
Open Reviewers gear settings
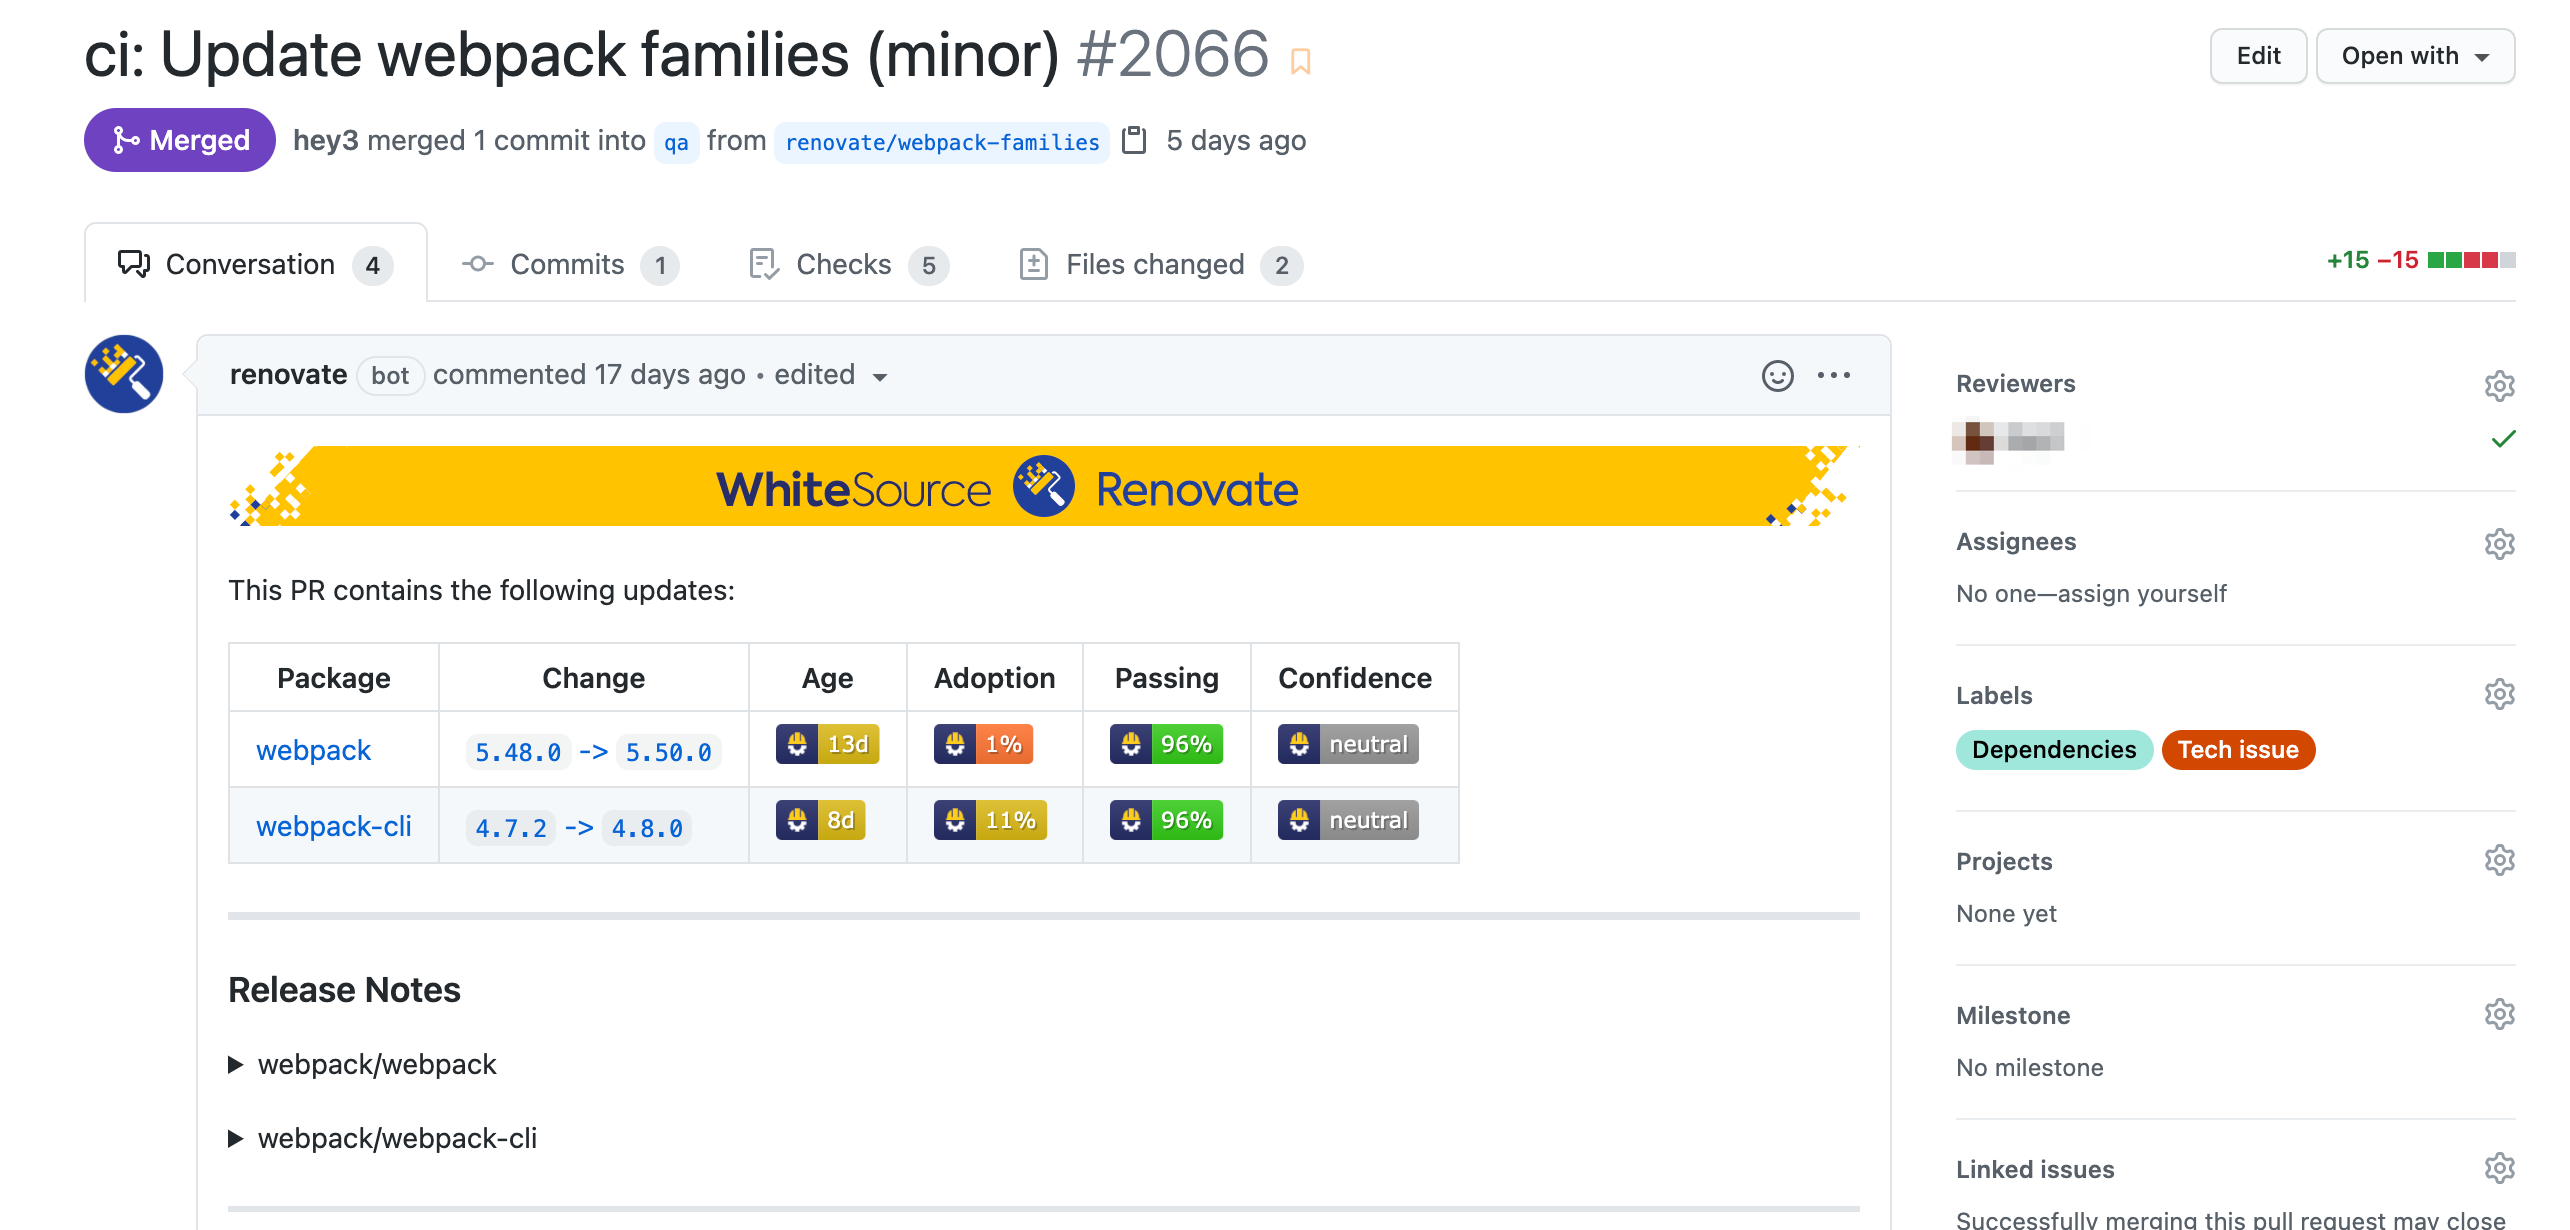pyautogui.click(x=2498, y=385)
